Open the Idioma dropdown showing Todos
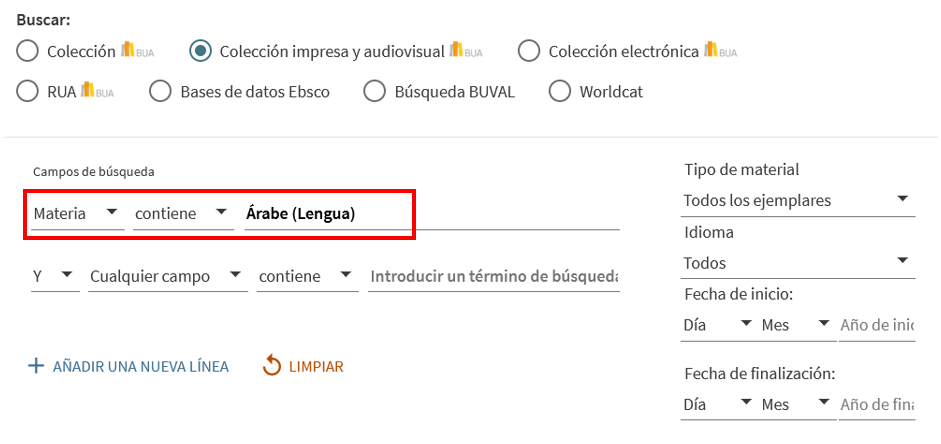The width and height of the screenshot is (941, 444). click(798, 262)
